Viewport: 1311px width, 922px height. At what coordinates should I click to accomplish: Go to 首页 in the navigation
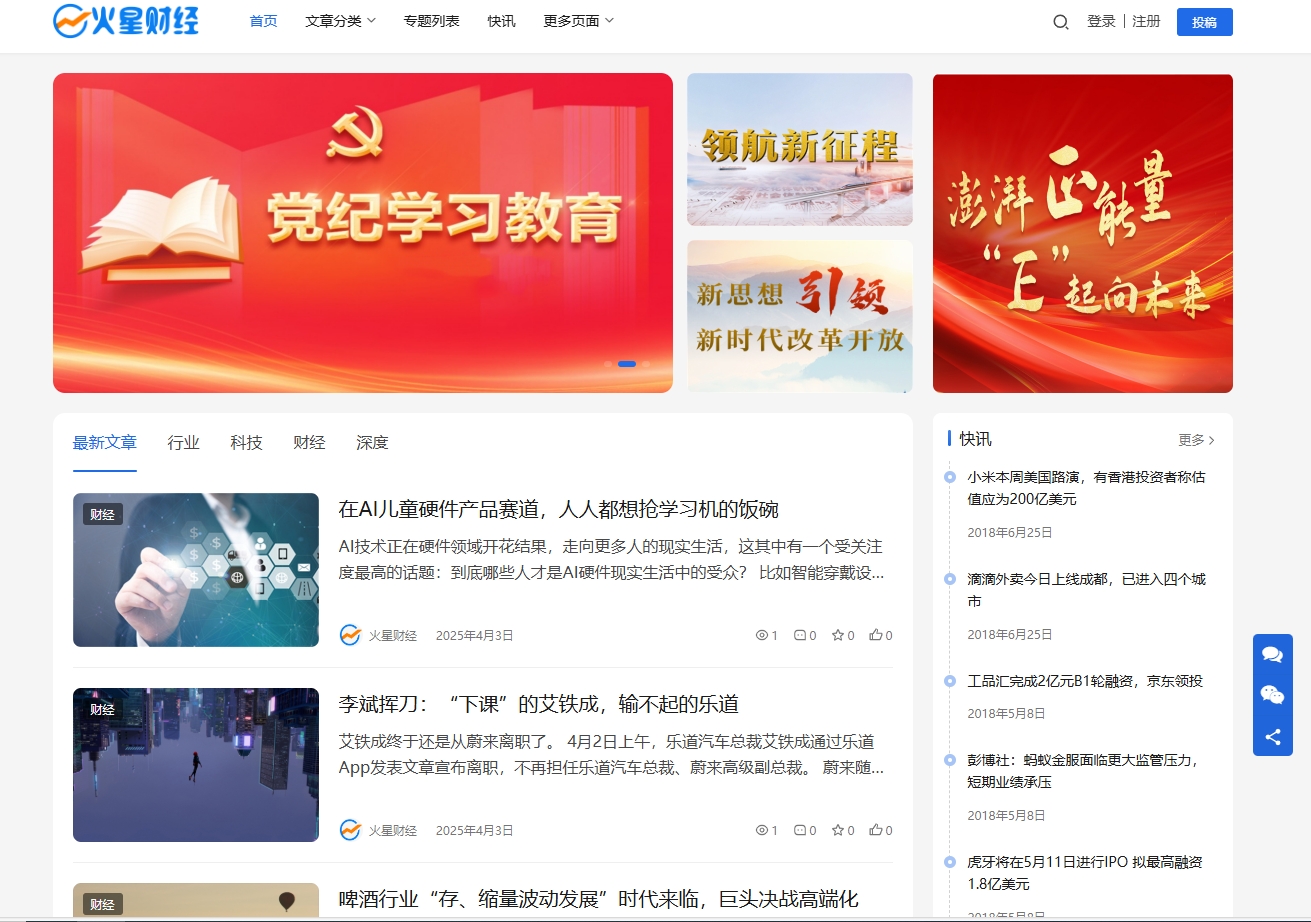tap(264, 21)
